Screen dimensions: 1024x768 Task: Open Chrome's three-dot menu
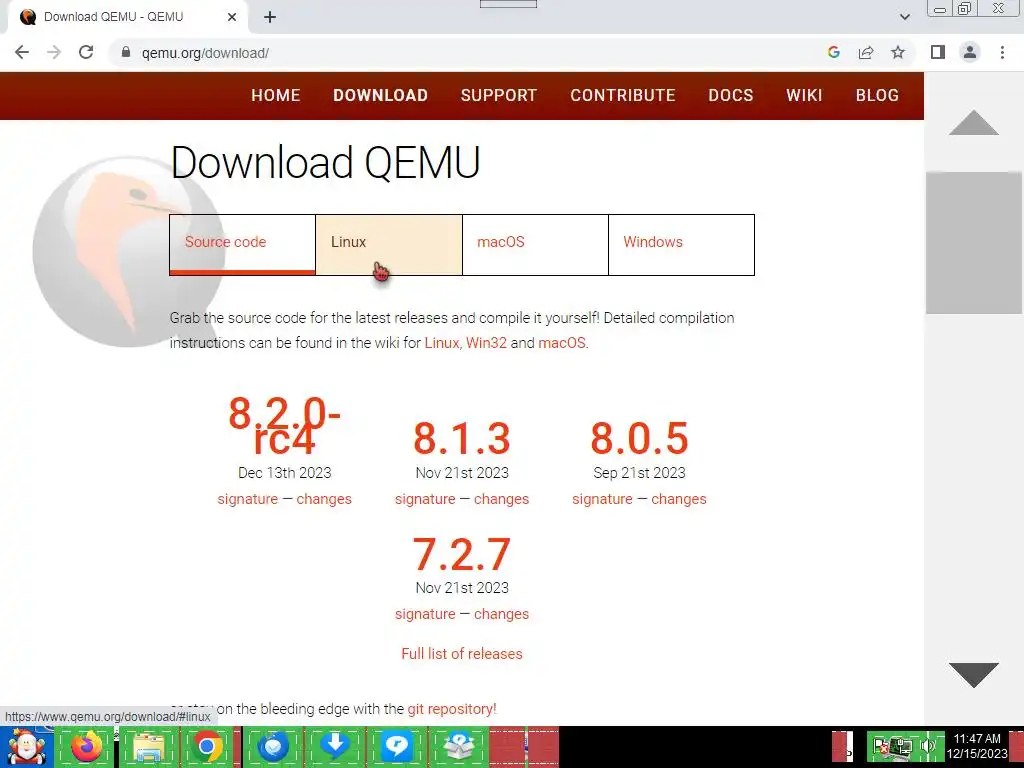[x=1002, y=52]
